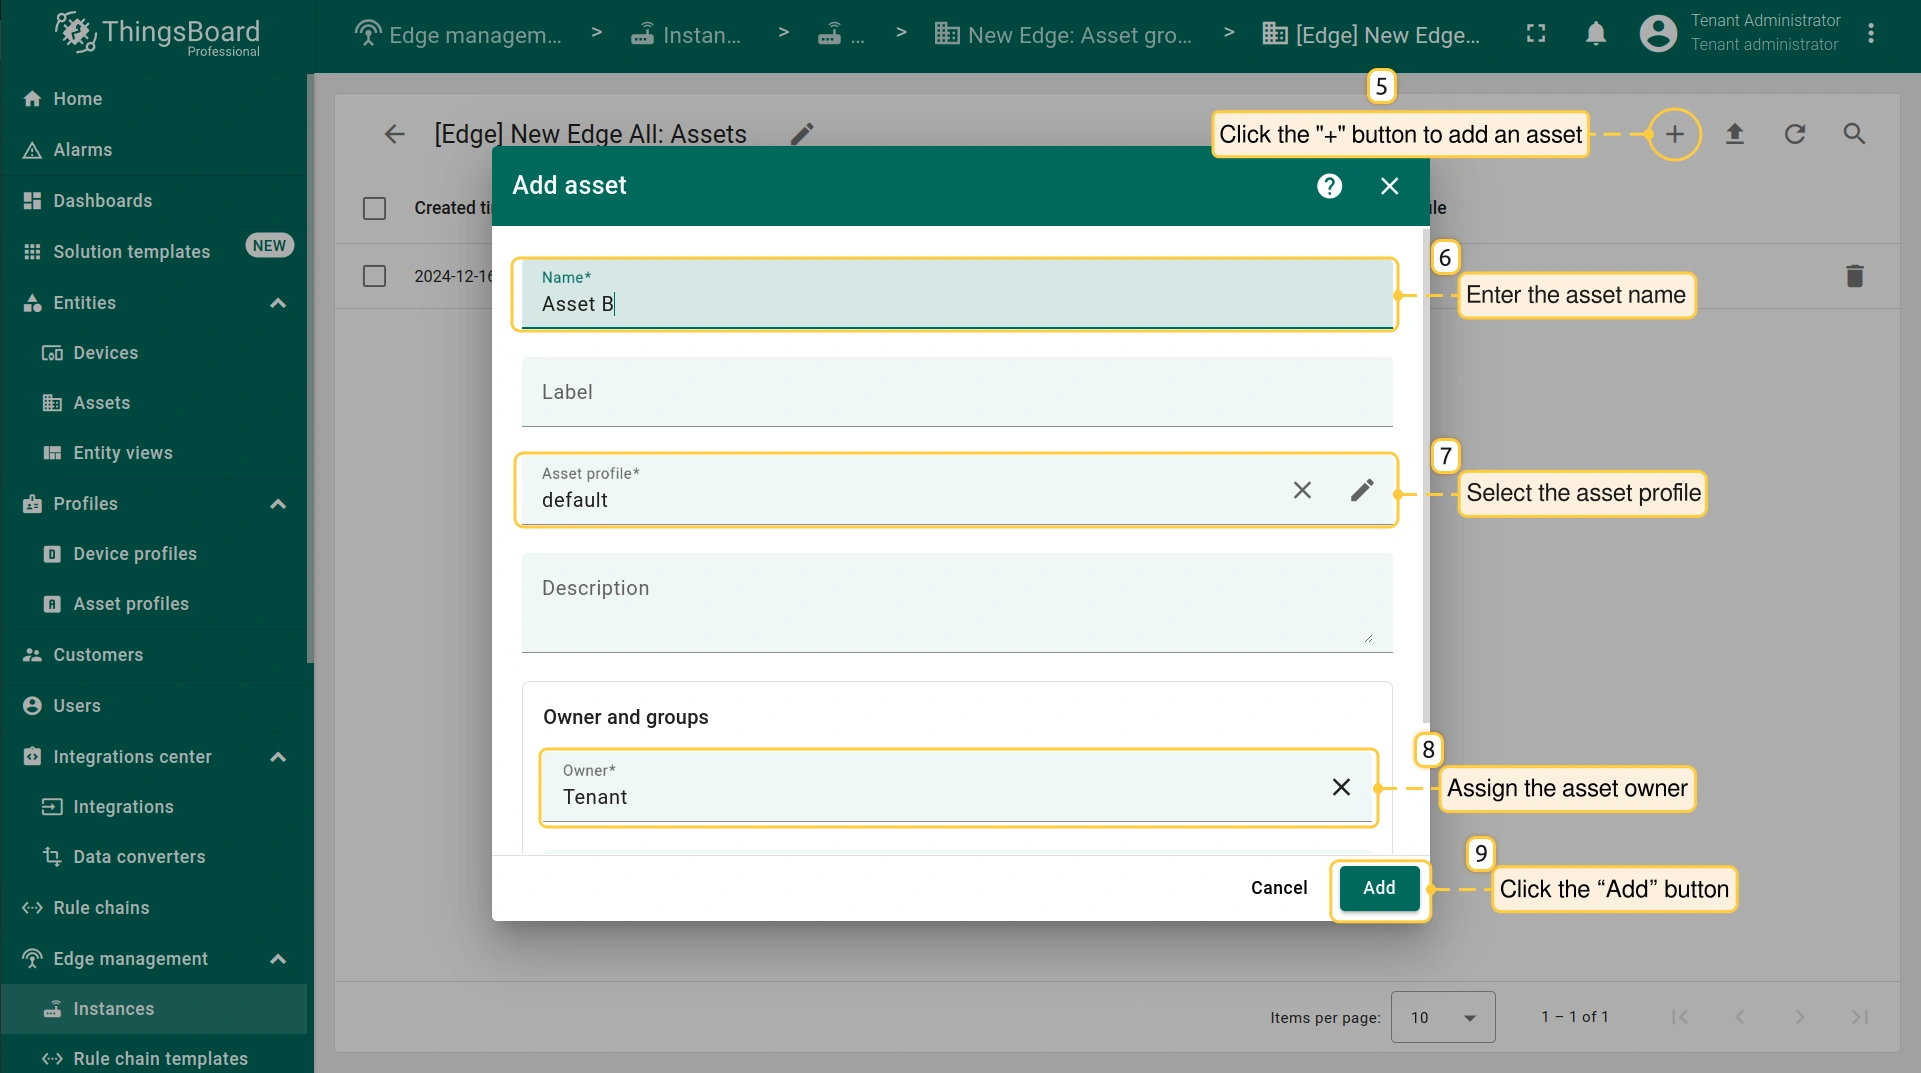Open the notifications bell

pos(1596,34)
